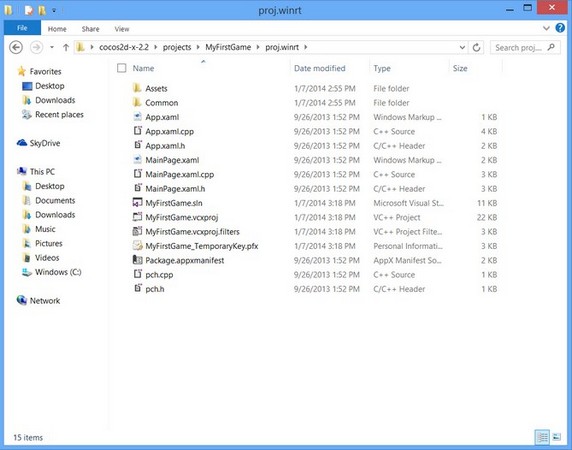Click the search magnifier icon
Screen dimensions: 572x450
551,47
